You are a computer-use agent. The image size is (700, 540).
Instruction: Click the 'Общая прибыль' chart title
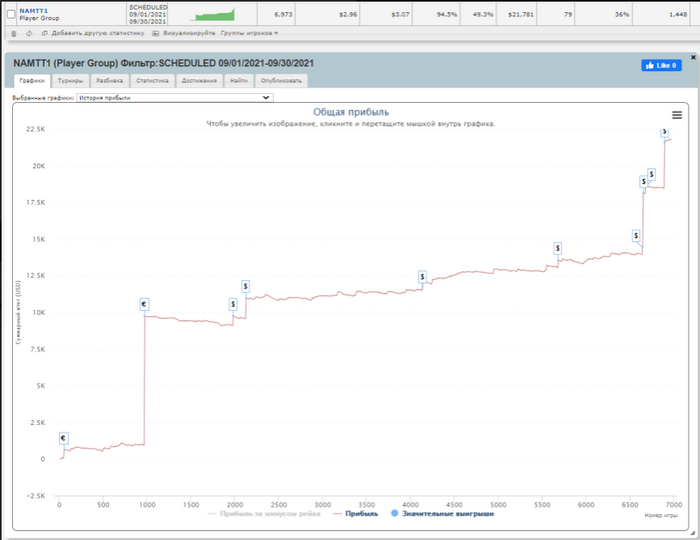click(351, 112)
